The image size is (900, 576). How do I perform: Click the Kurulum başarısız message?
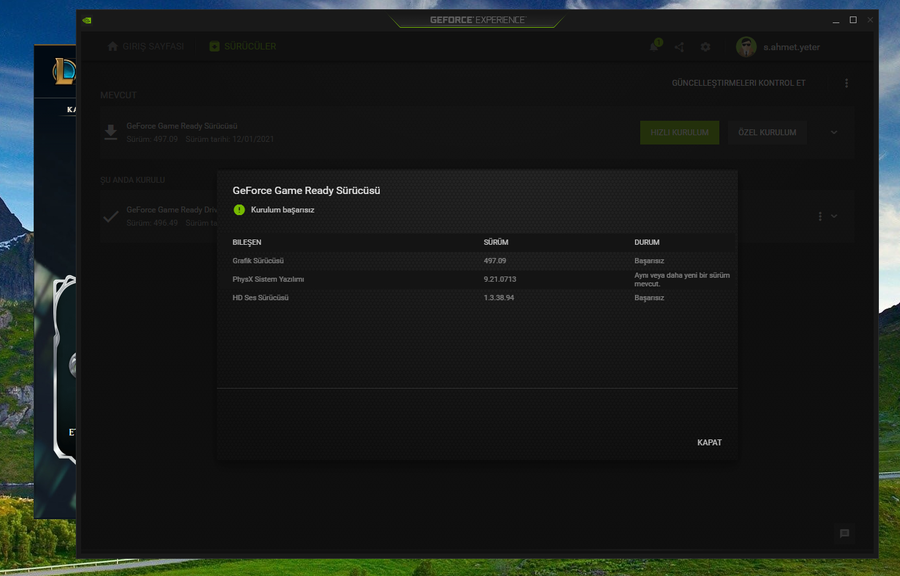click(282, 210)
